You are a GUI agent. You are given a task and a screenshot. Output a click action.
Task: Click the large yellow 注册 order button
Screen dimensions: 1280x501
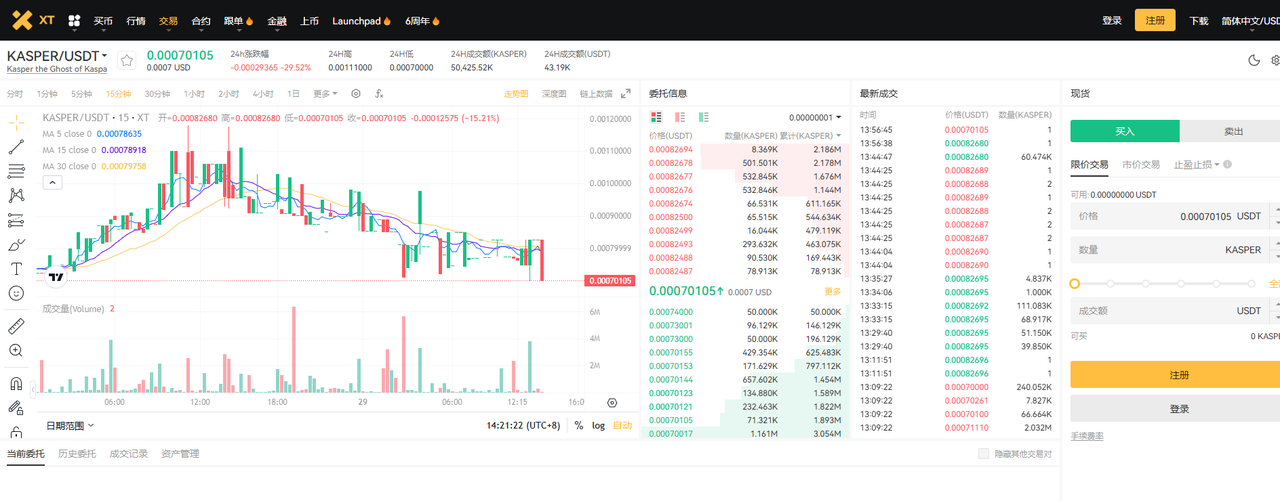(x=1175, y=375)
